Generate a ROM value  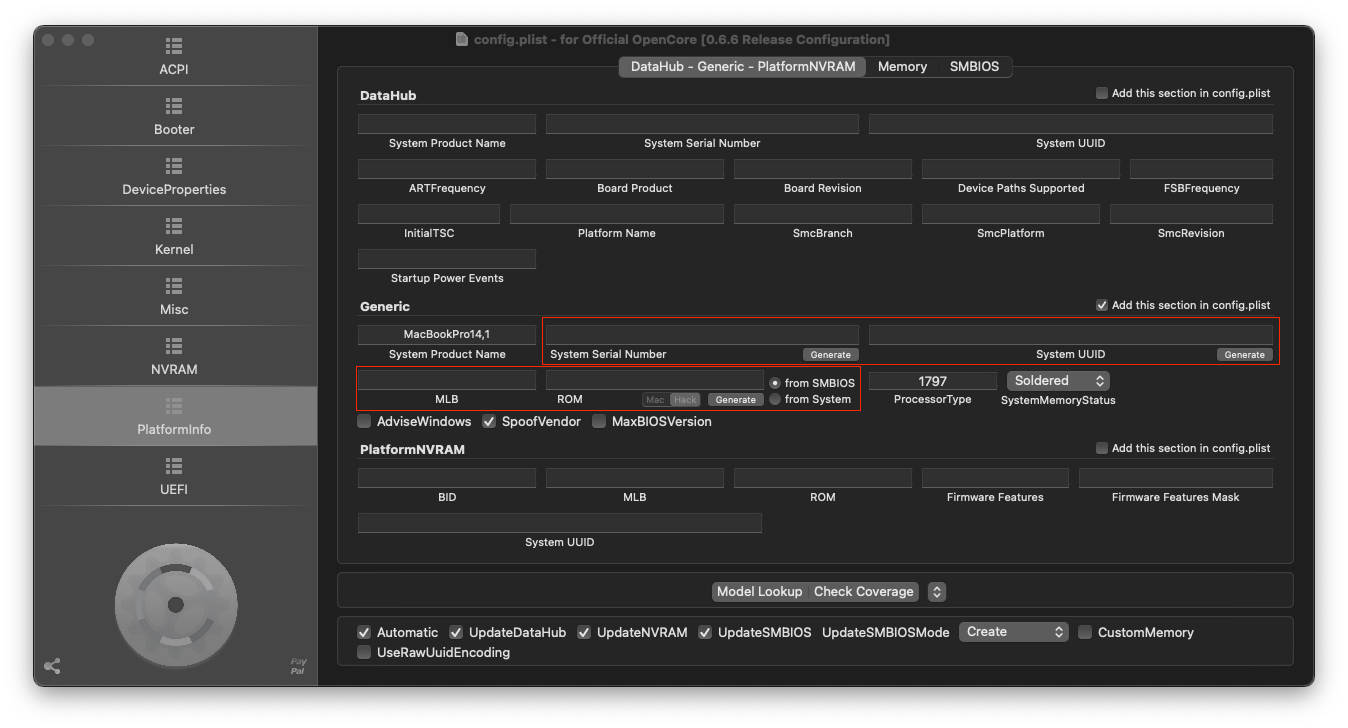point(736,400)
